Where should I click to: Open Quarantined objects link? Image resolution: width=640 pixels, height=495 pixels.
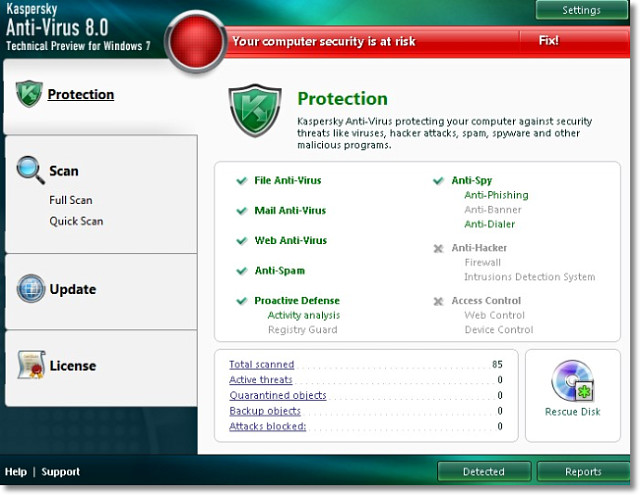coord(278,395)
